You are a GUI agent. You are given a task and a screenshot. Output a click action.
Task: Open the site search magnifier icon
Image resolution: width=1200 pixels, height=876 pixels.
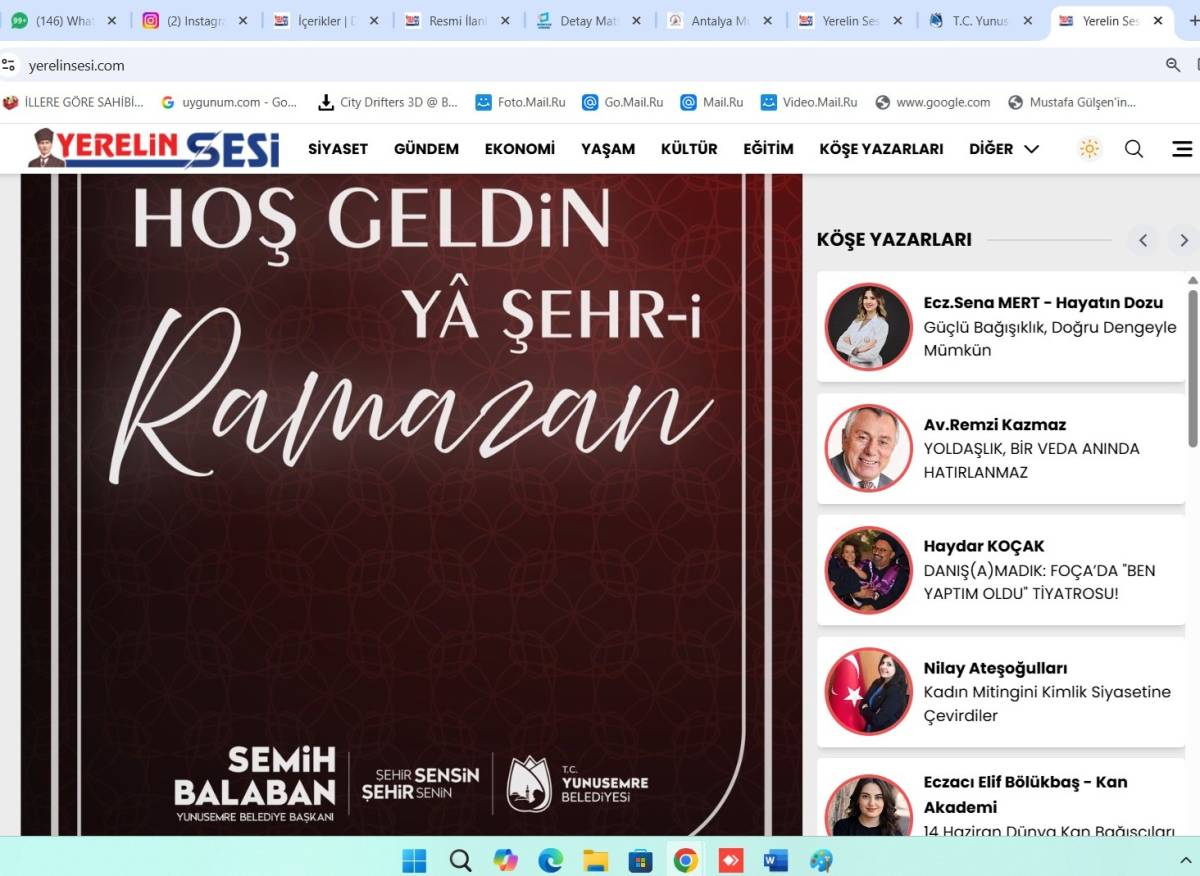tap(1133, 148)
